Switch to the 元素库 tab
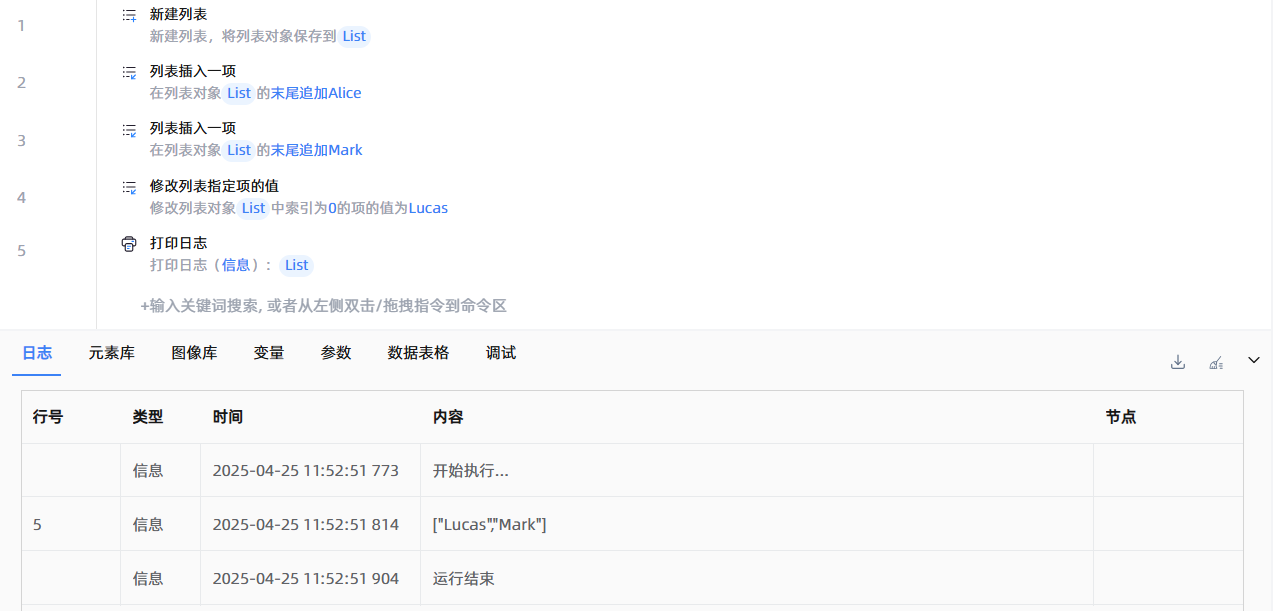Image resolution: width=1273 pixels, height=611 pixels. click(x=111, y=353)
